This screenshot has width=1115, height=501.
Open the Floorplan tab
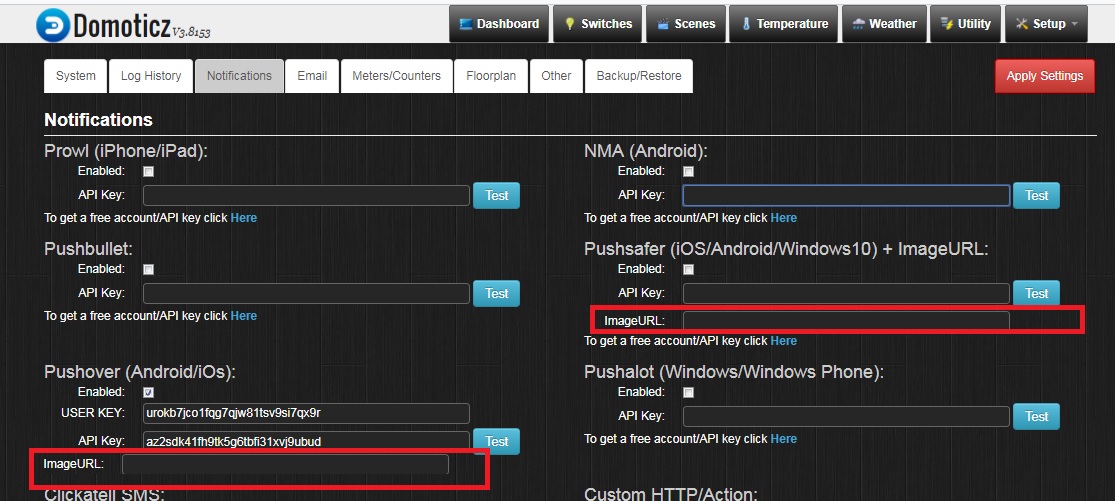[x=491, y=76]
